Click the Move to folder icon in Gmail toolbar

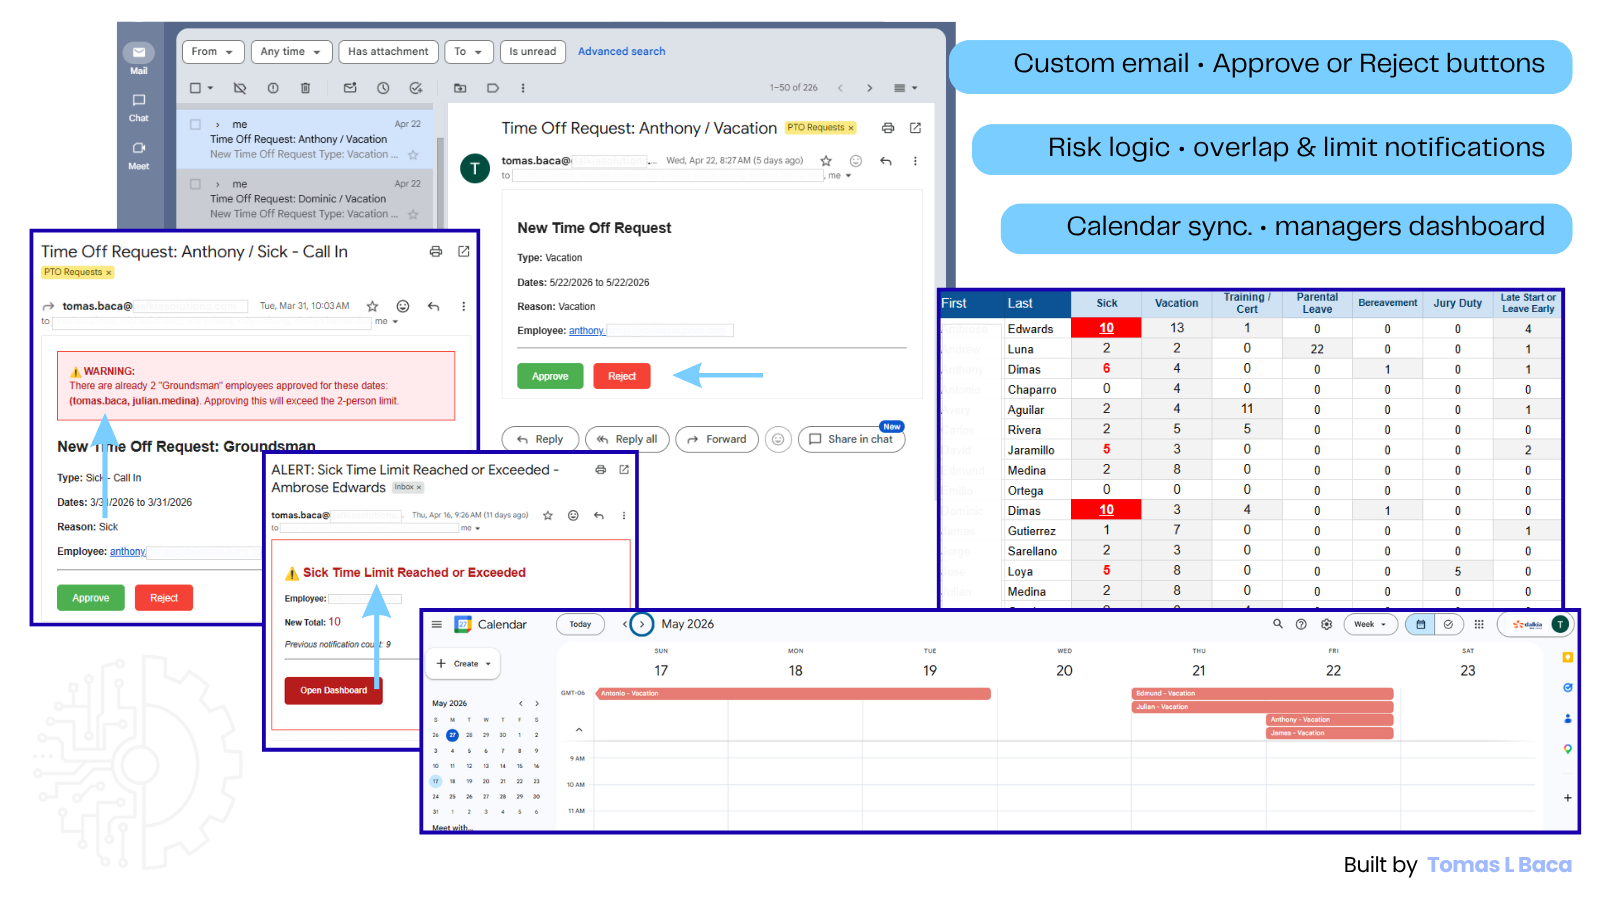click(460, 88)
